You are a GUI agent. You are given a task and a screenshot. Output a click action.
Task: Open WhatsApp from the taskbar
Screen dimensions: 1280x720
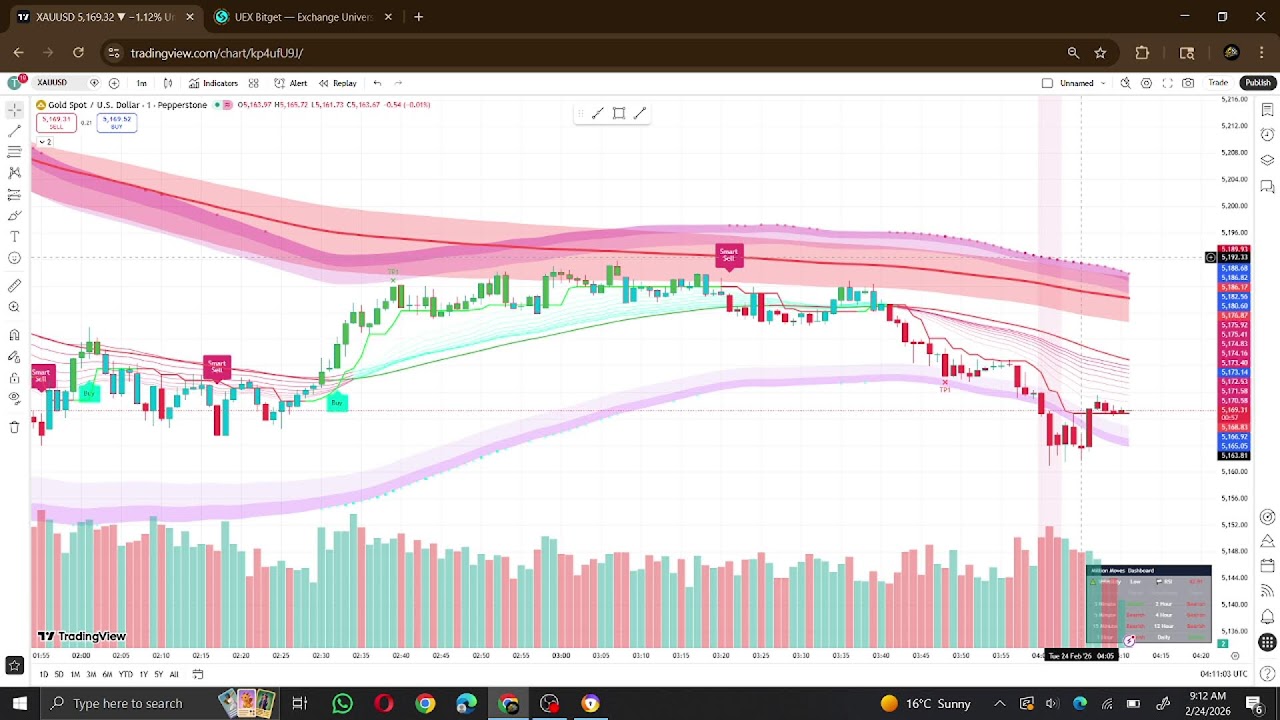[x=342, y=703]
